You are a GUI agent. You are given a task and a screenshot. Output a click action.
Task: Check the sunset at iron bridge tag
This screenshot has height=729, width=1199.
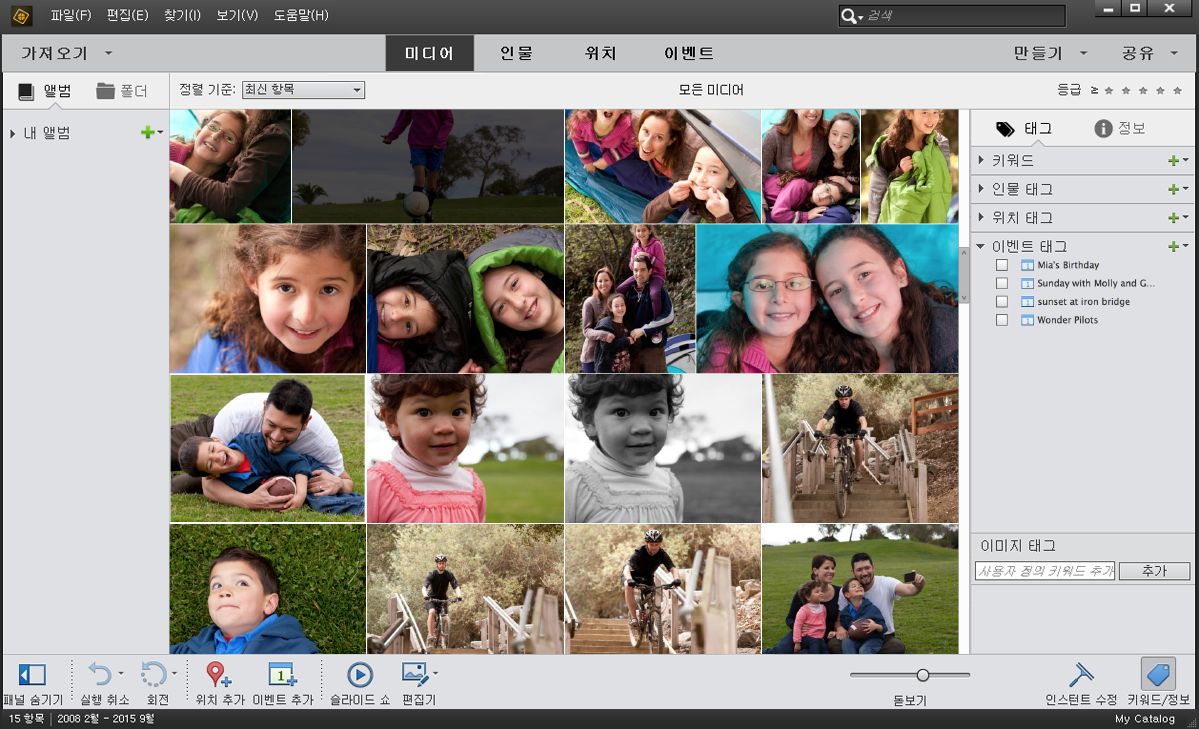coord(1002,301)
